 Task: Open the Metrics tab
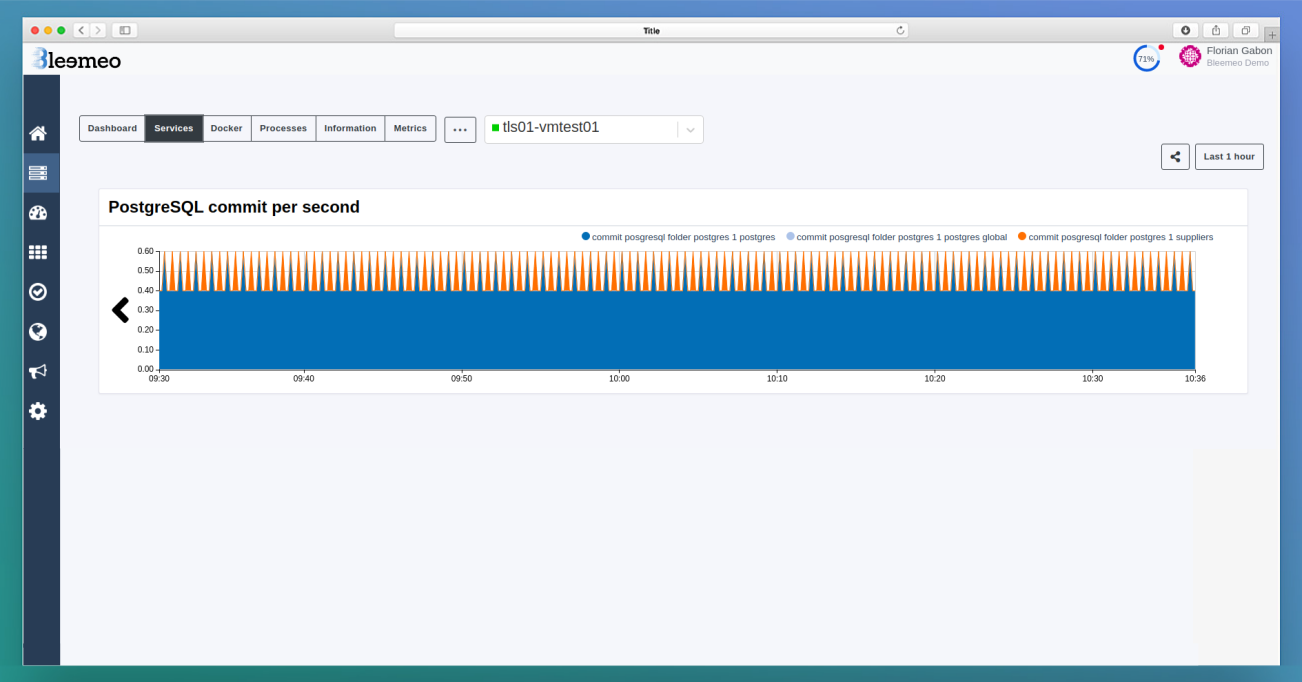click(x=410, y=128)
